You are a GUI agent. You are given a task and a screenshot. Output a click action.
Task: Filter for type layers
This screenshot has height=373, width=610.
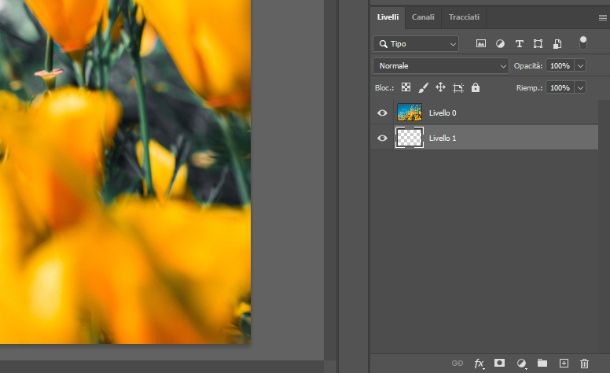coord(519,44)
